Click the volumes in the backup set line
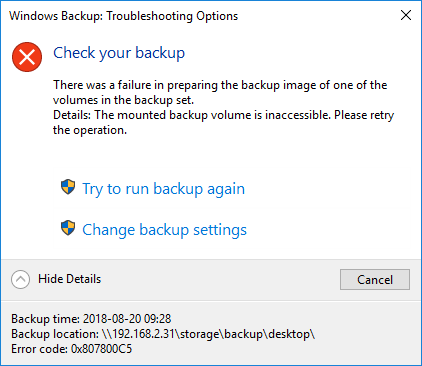This screenshot has height=366, width=422. coord(123,100)
